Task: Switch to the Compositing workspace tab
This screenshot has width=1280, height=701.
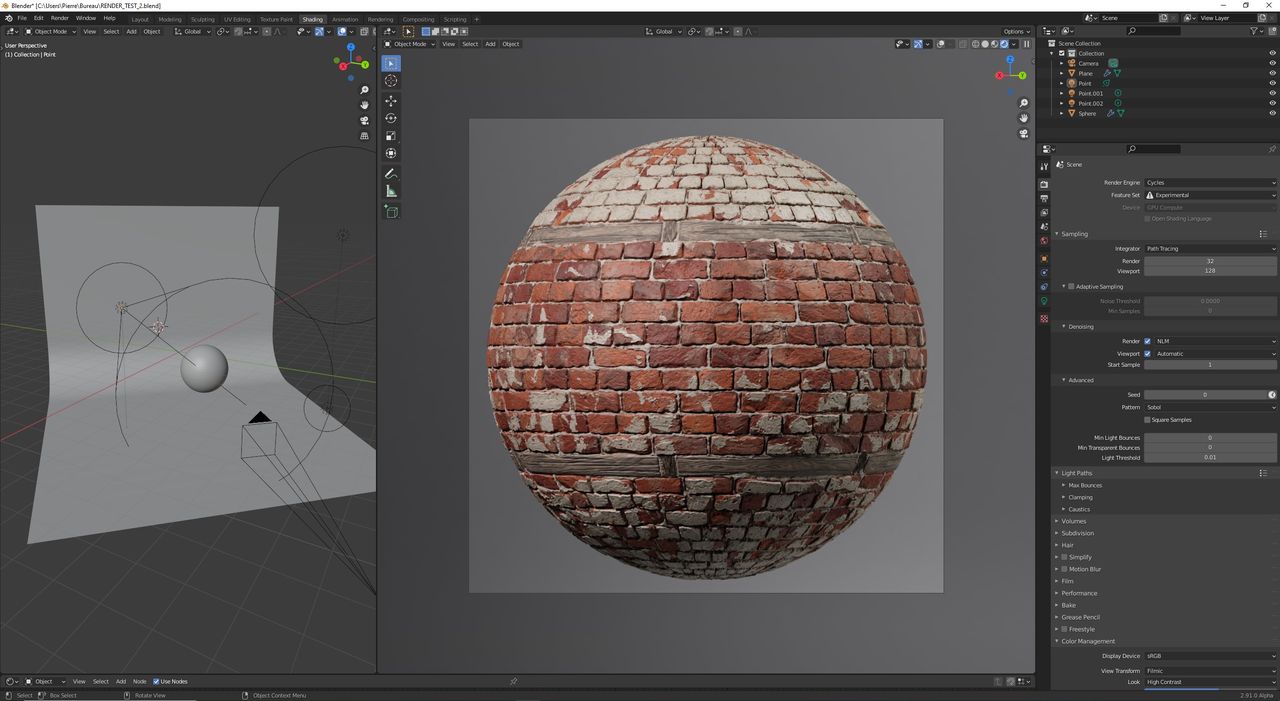Action: click(x=418, y=19)
